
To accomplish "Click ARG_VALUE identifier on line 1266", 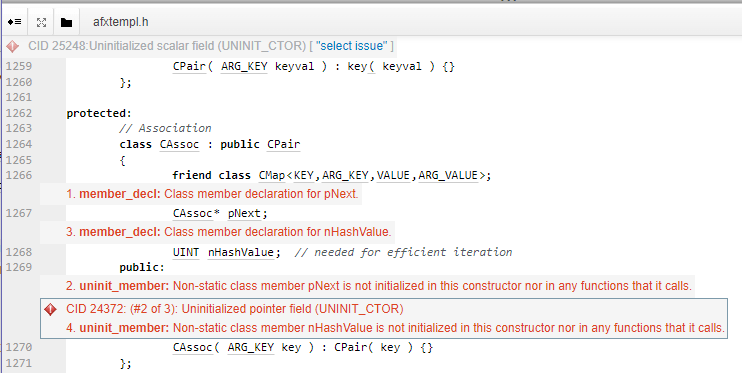I will [448, 175].
